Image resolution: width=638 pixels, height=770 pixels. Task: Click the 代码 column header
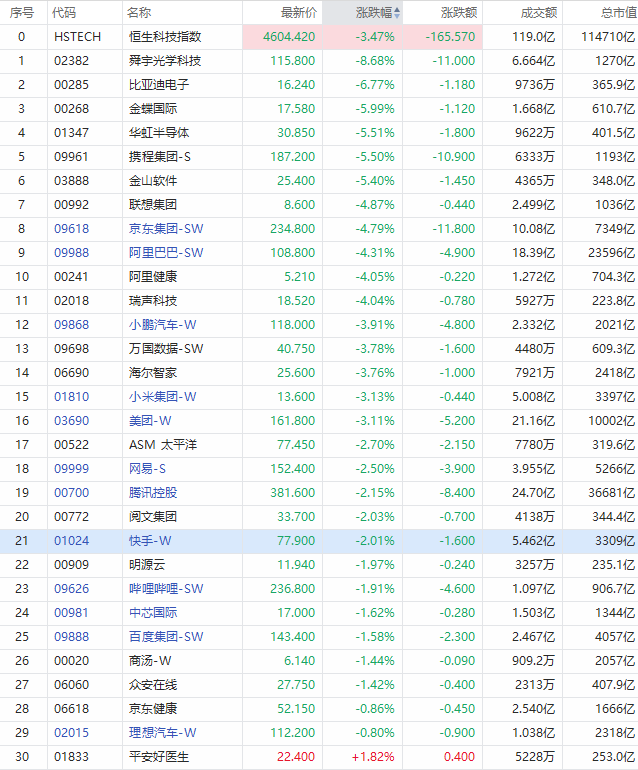(64, 13)
